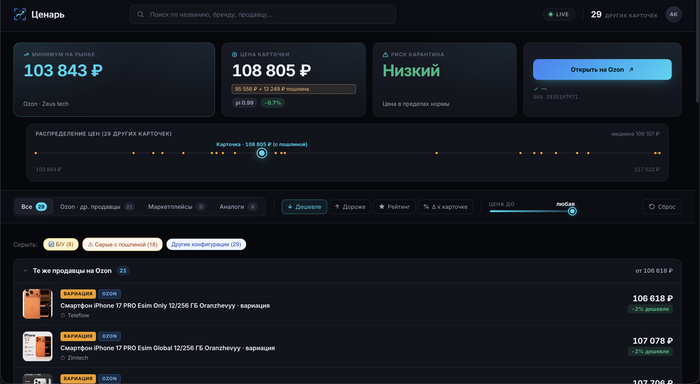Image resolution: width=700 pixels, height=384 pixels.
Task: Collapse the "Те же продавцы на Ozon" section
Action: 25,271
